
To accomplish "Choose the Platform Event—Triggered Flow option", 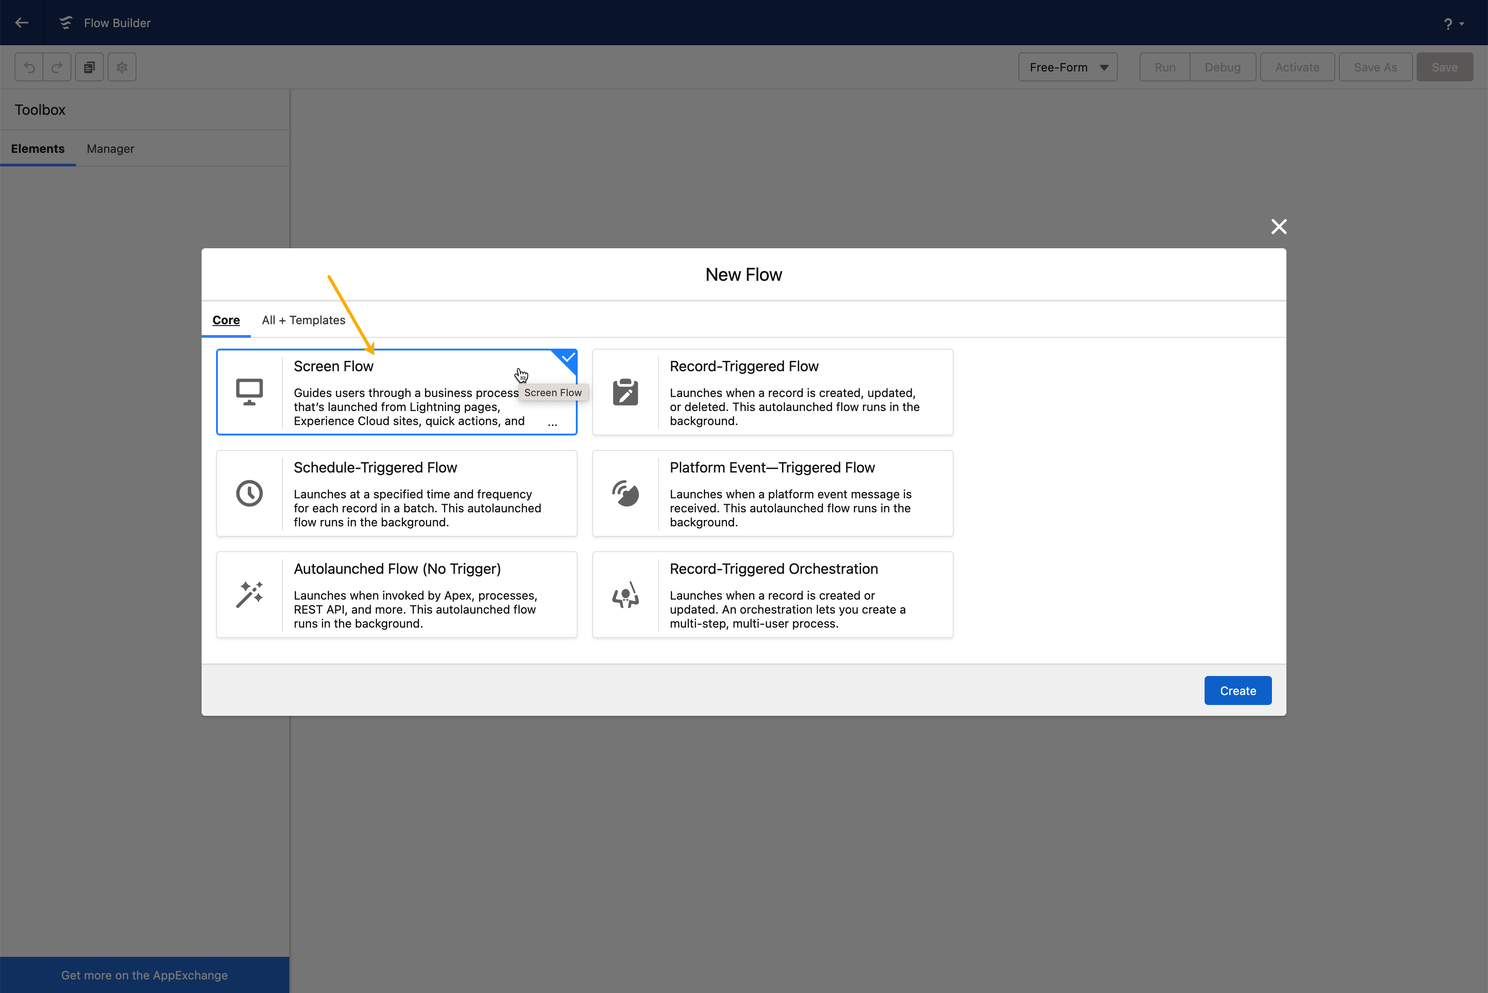I will click(x=772, y=493).
